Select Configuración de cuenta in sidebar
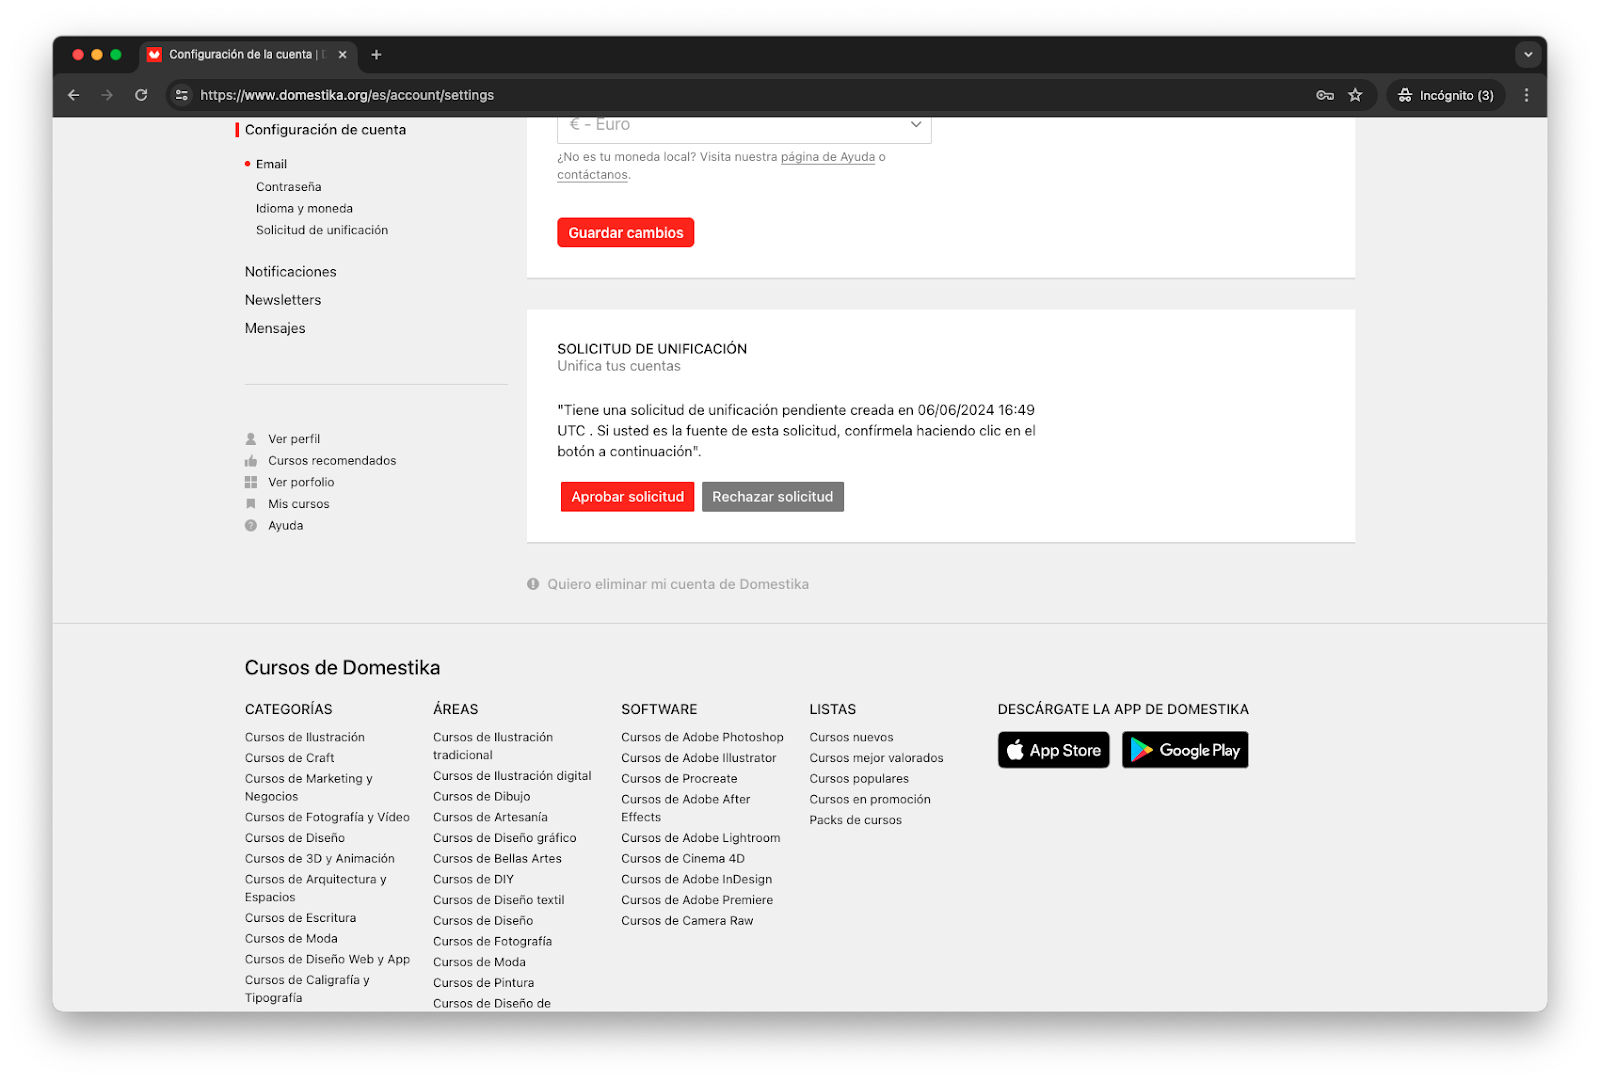Viewport: 1600px width, 1081px height. [325, 130]
